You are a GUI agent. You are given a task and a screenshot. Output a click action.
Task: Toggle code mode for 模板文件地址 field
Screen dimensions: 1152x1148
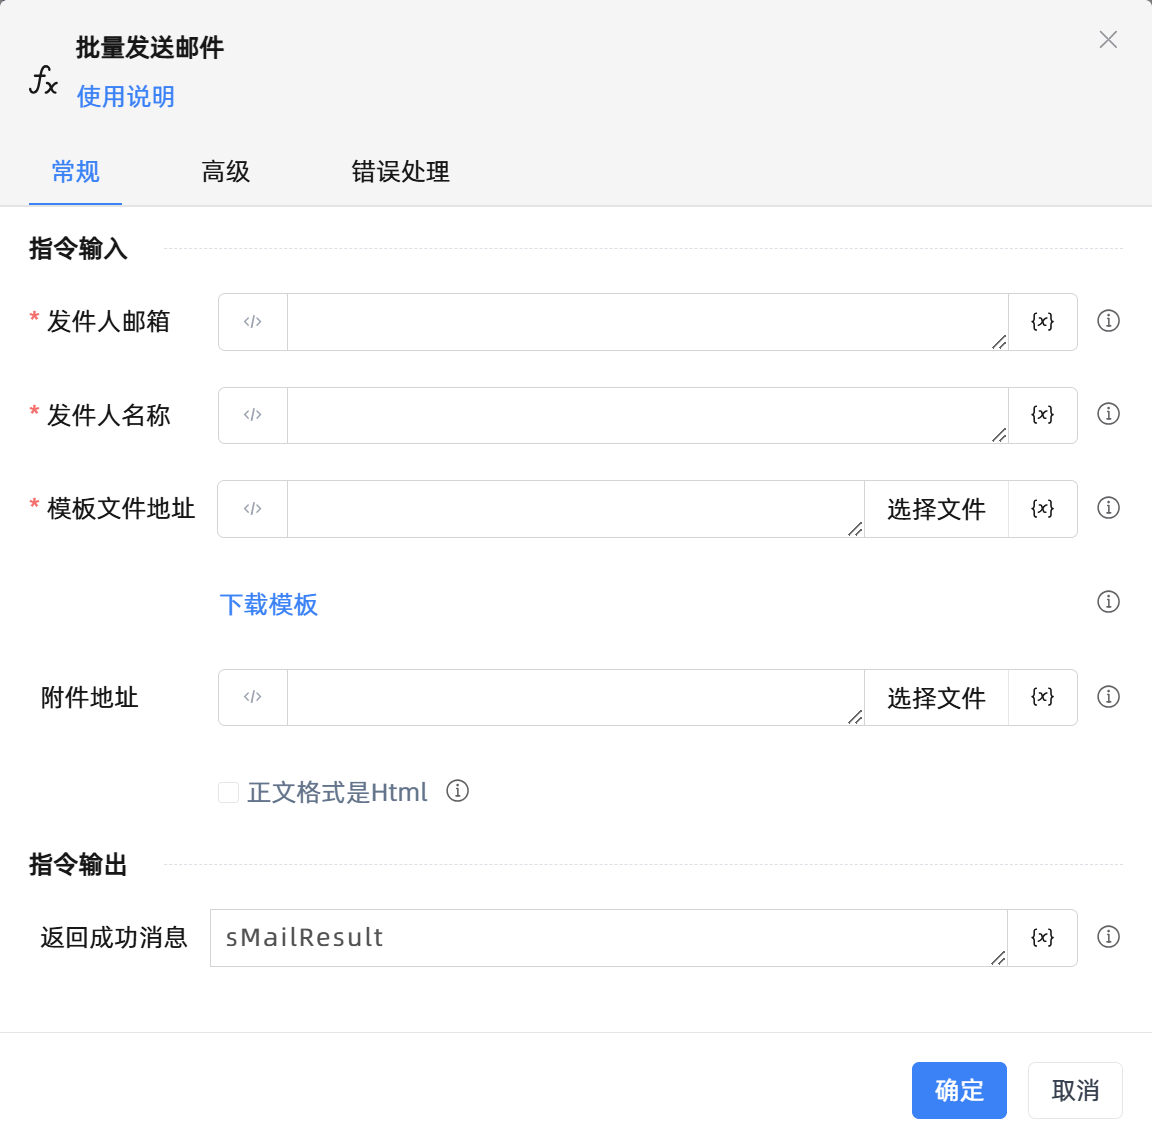(253, 509)
